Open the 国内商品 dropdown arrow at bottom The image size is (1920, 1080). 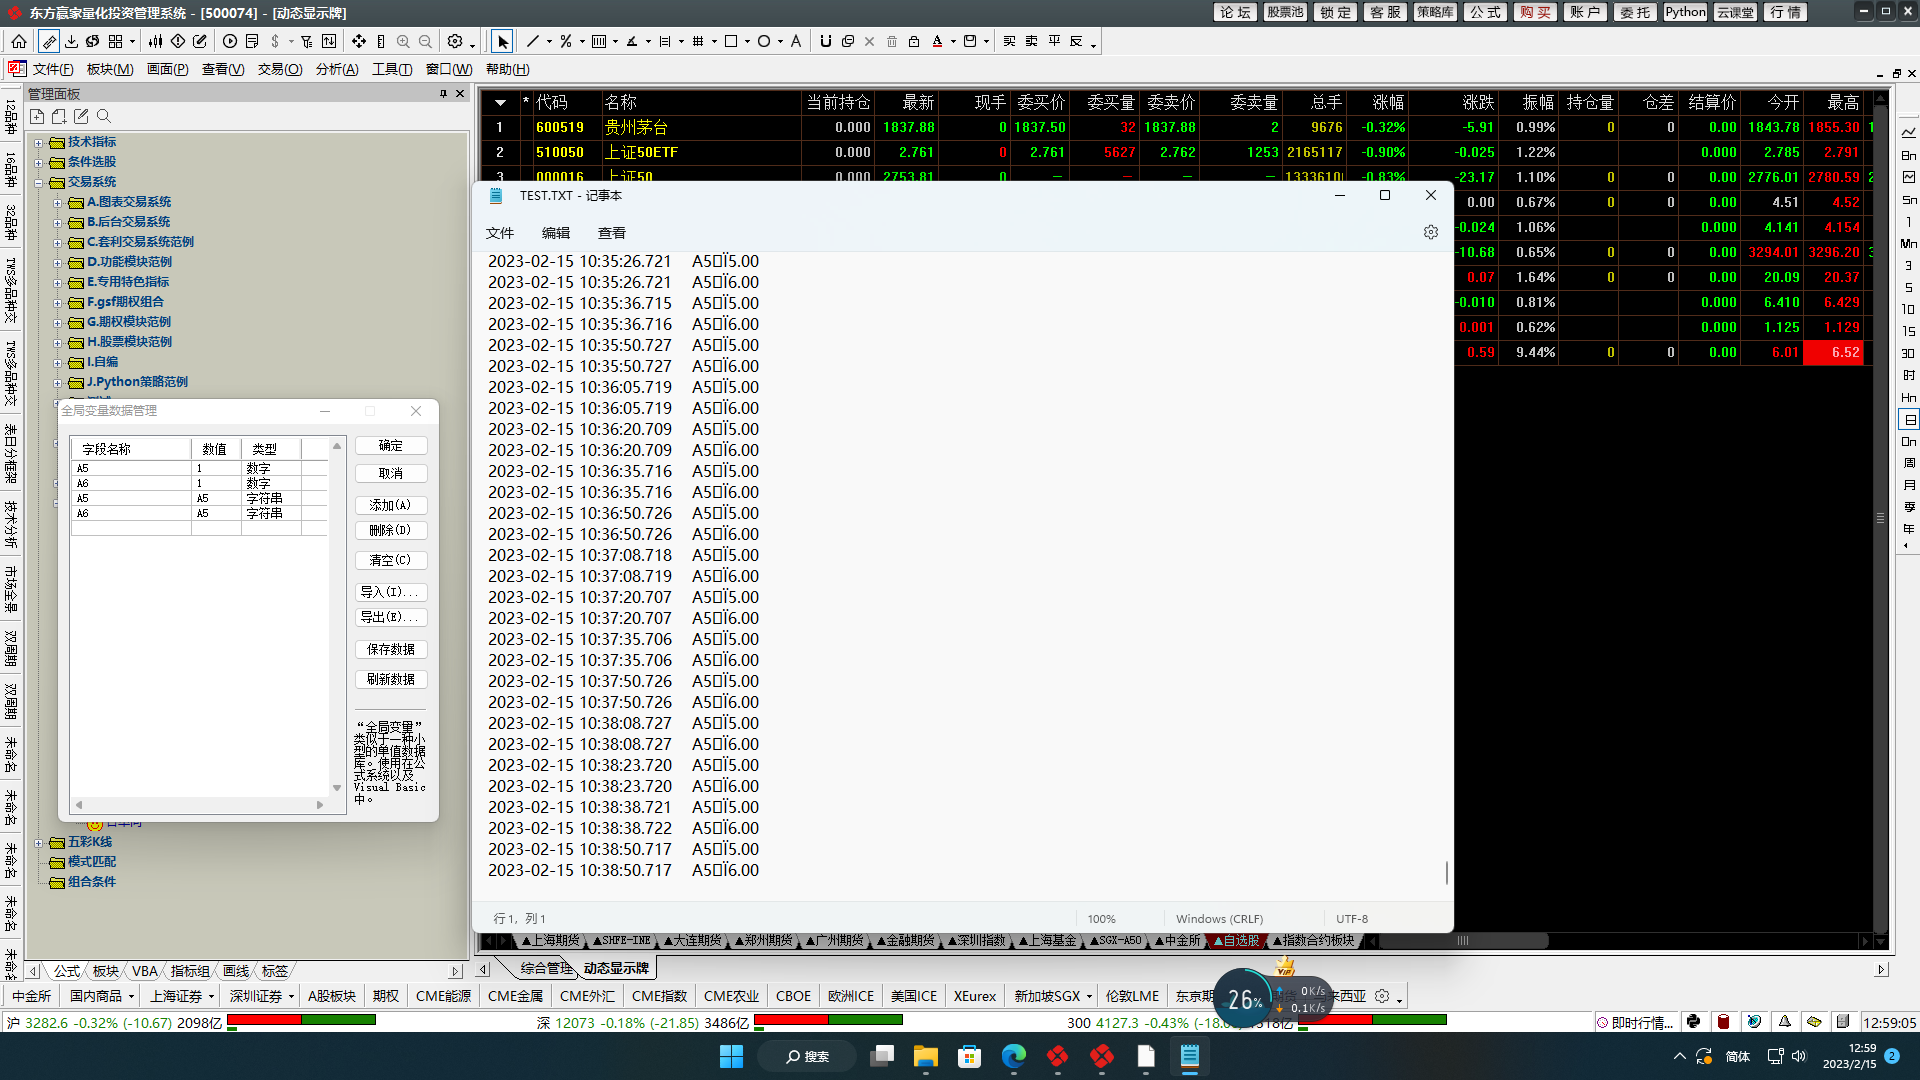131,996
